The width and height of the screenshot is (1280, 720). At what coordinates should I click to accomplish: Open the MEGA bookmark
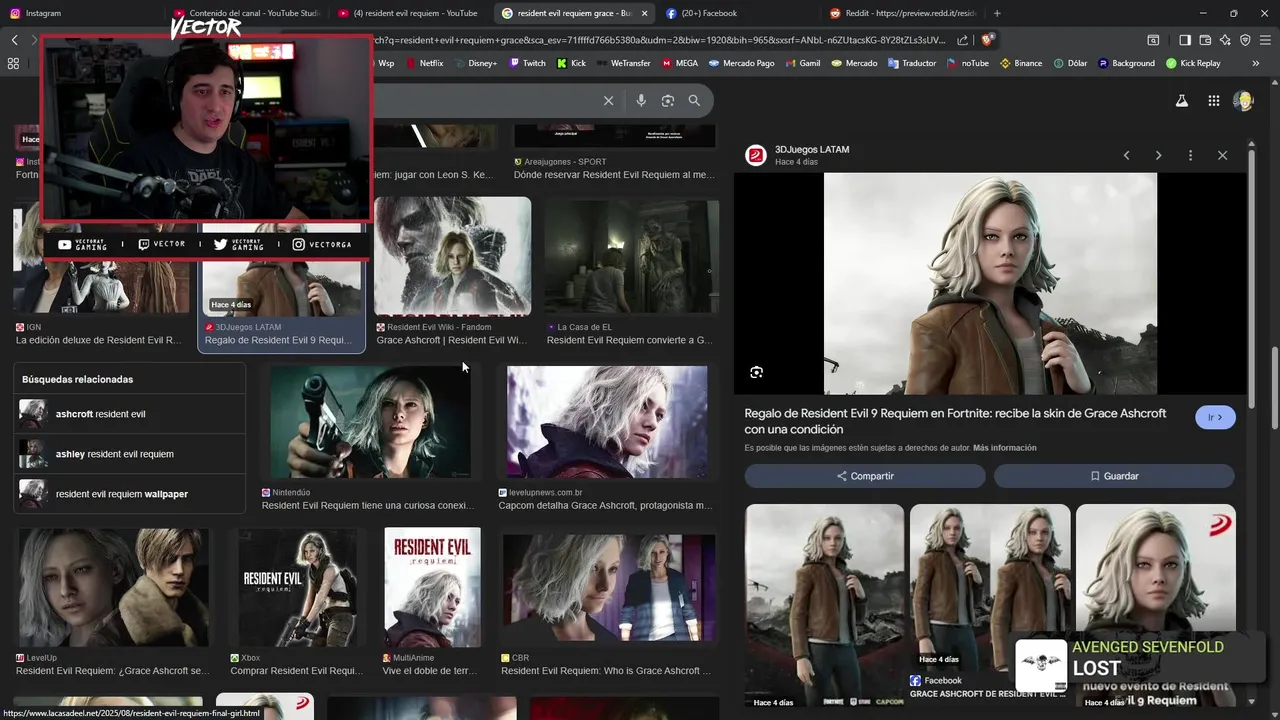(x=679, y=63)
